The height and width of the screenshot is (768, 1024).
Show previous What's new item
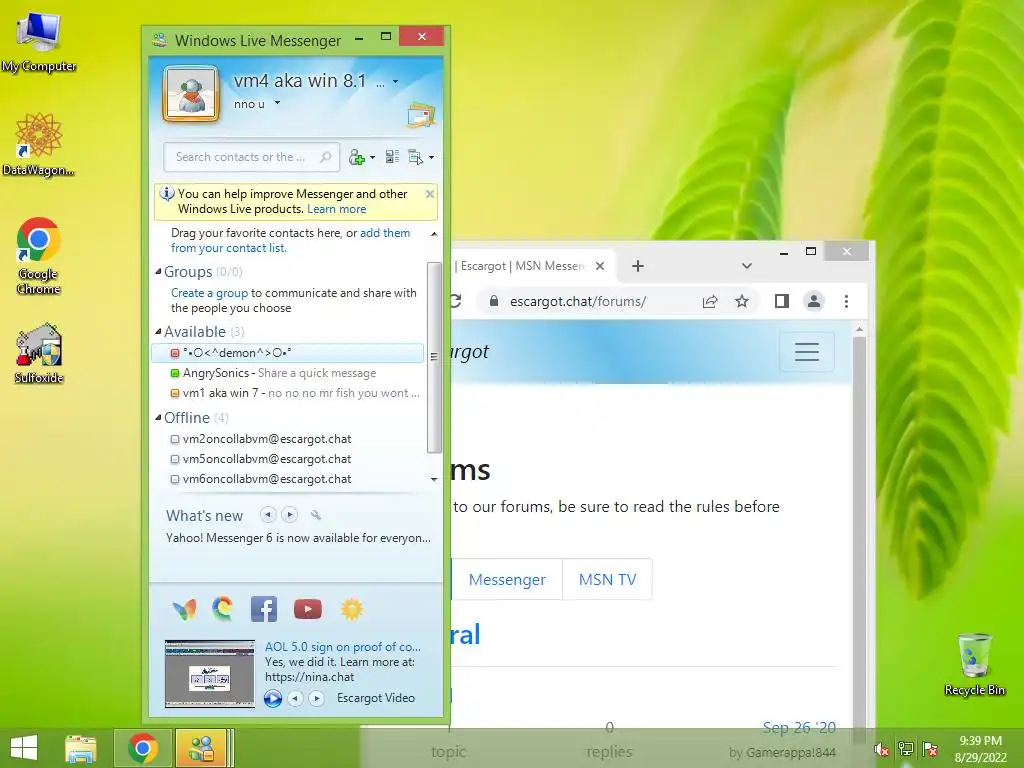click(268, 515)
